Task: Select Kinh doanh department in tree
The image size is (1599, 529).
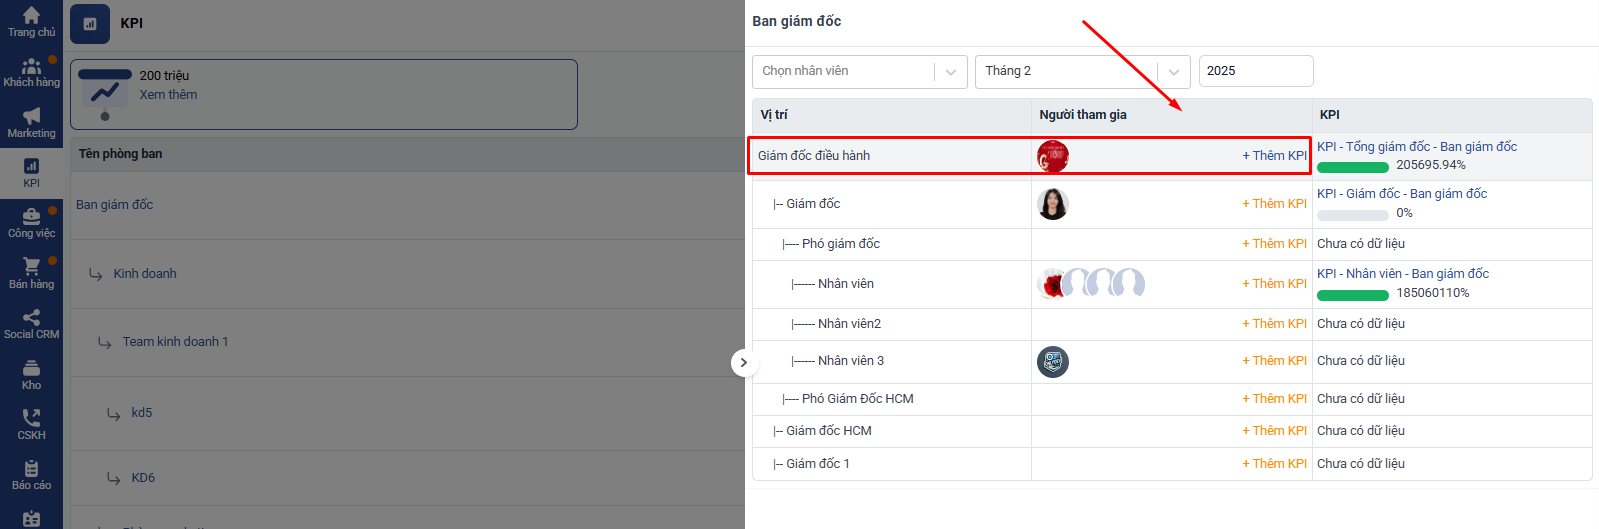Action: (145, 274)
